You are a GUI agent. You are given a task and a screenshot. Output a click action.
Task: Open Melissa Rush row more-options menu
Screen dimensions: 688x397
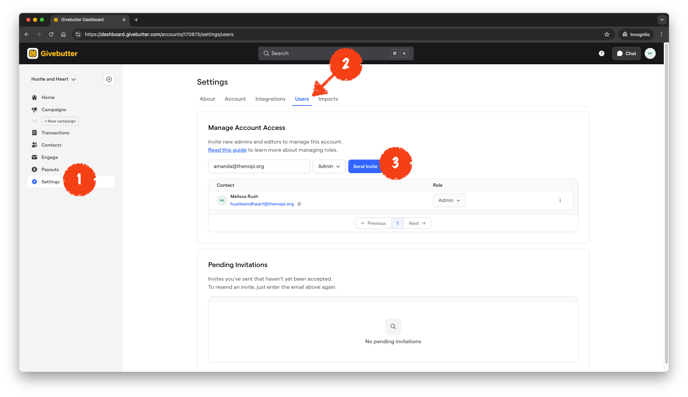click(x=560, y=200)
